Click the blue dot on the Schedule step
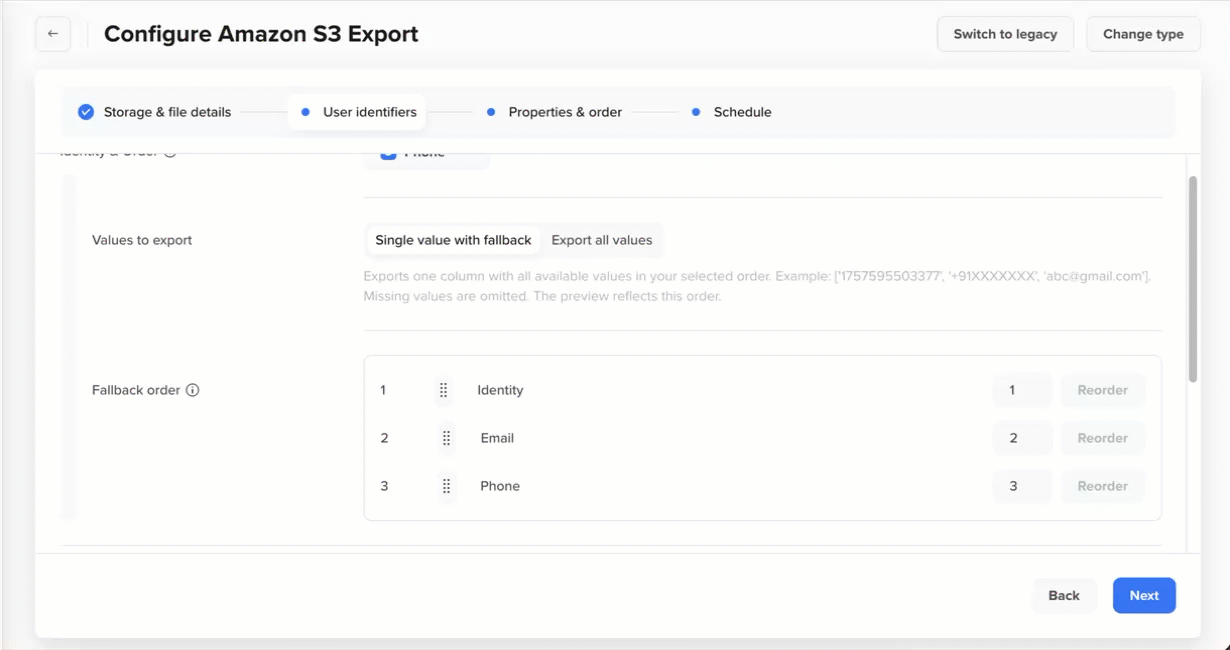Screen dimensions: 1230x650 [x=695, y=112]
